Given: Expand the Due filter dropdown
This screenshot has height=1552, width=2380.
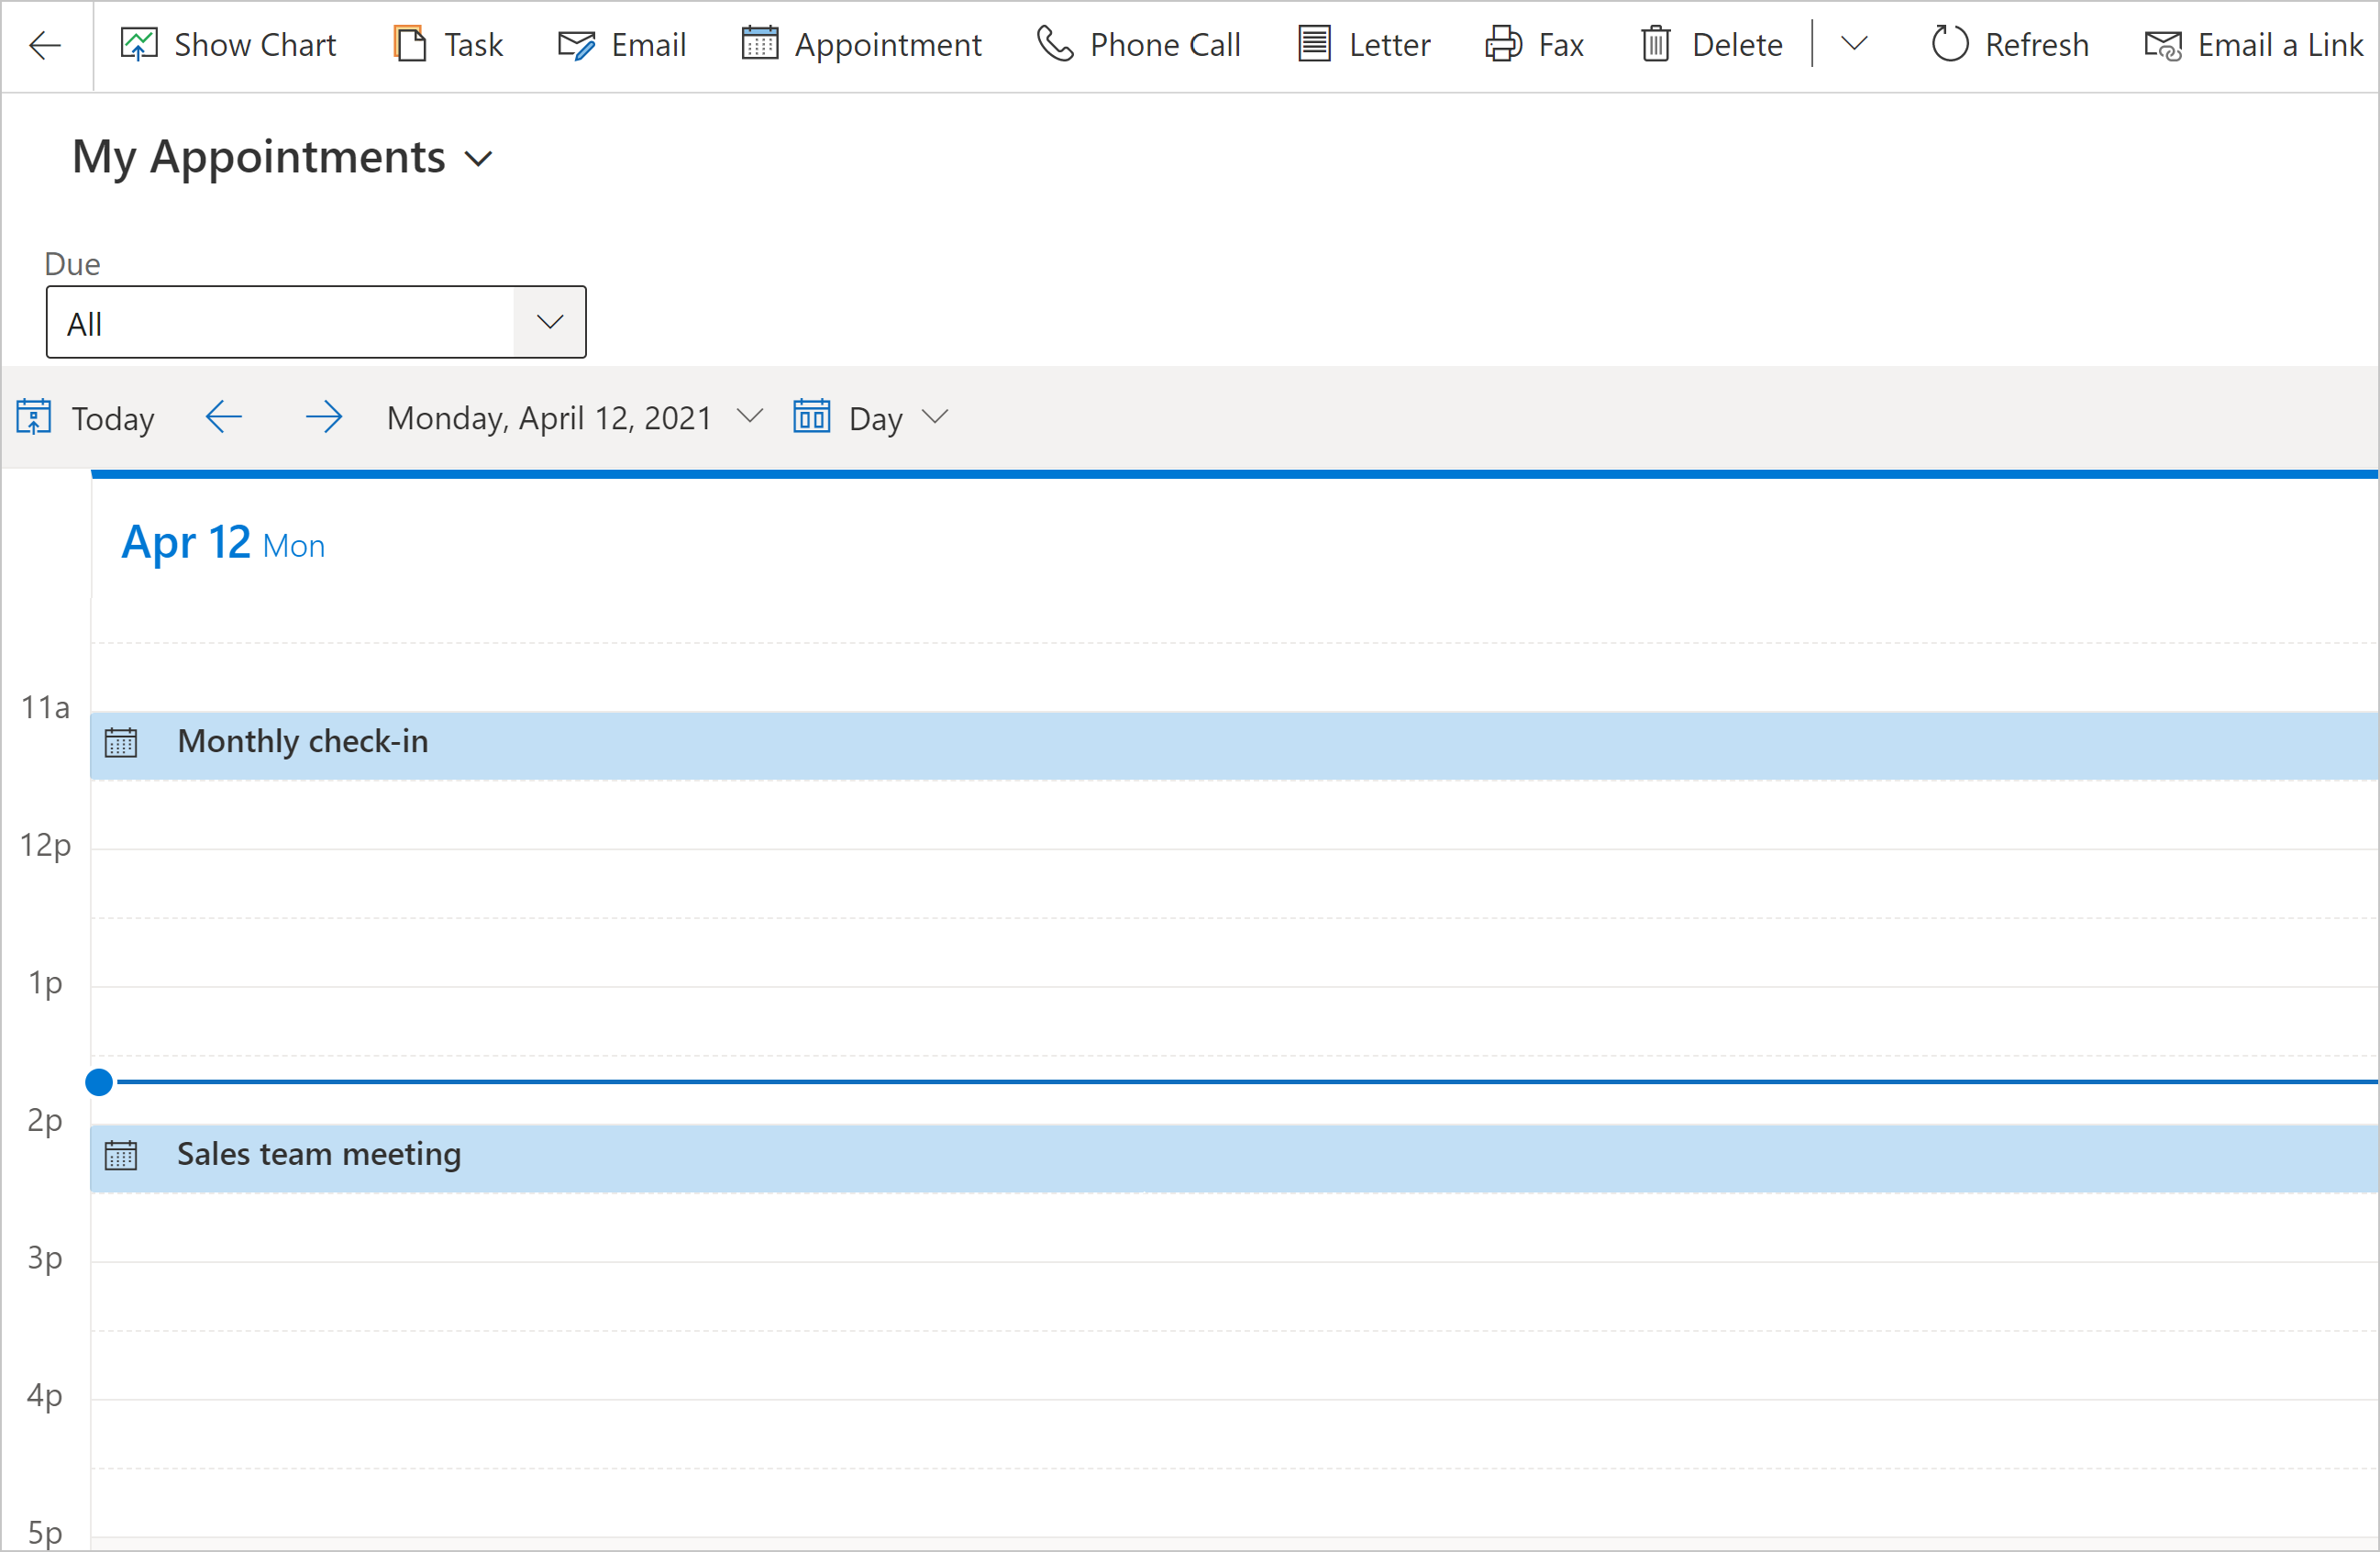Looking at the screenshot, I should (550, 321).
